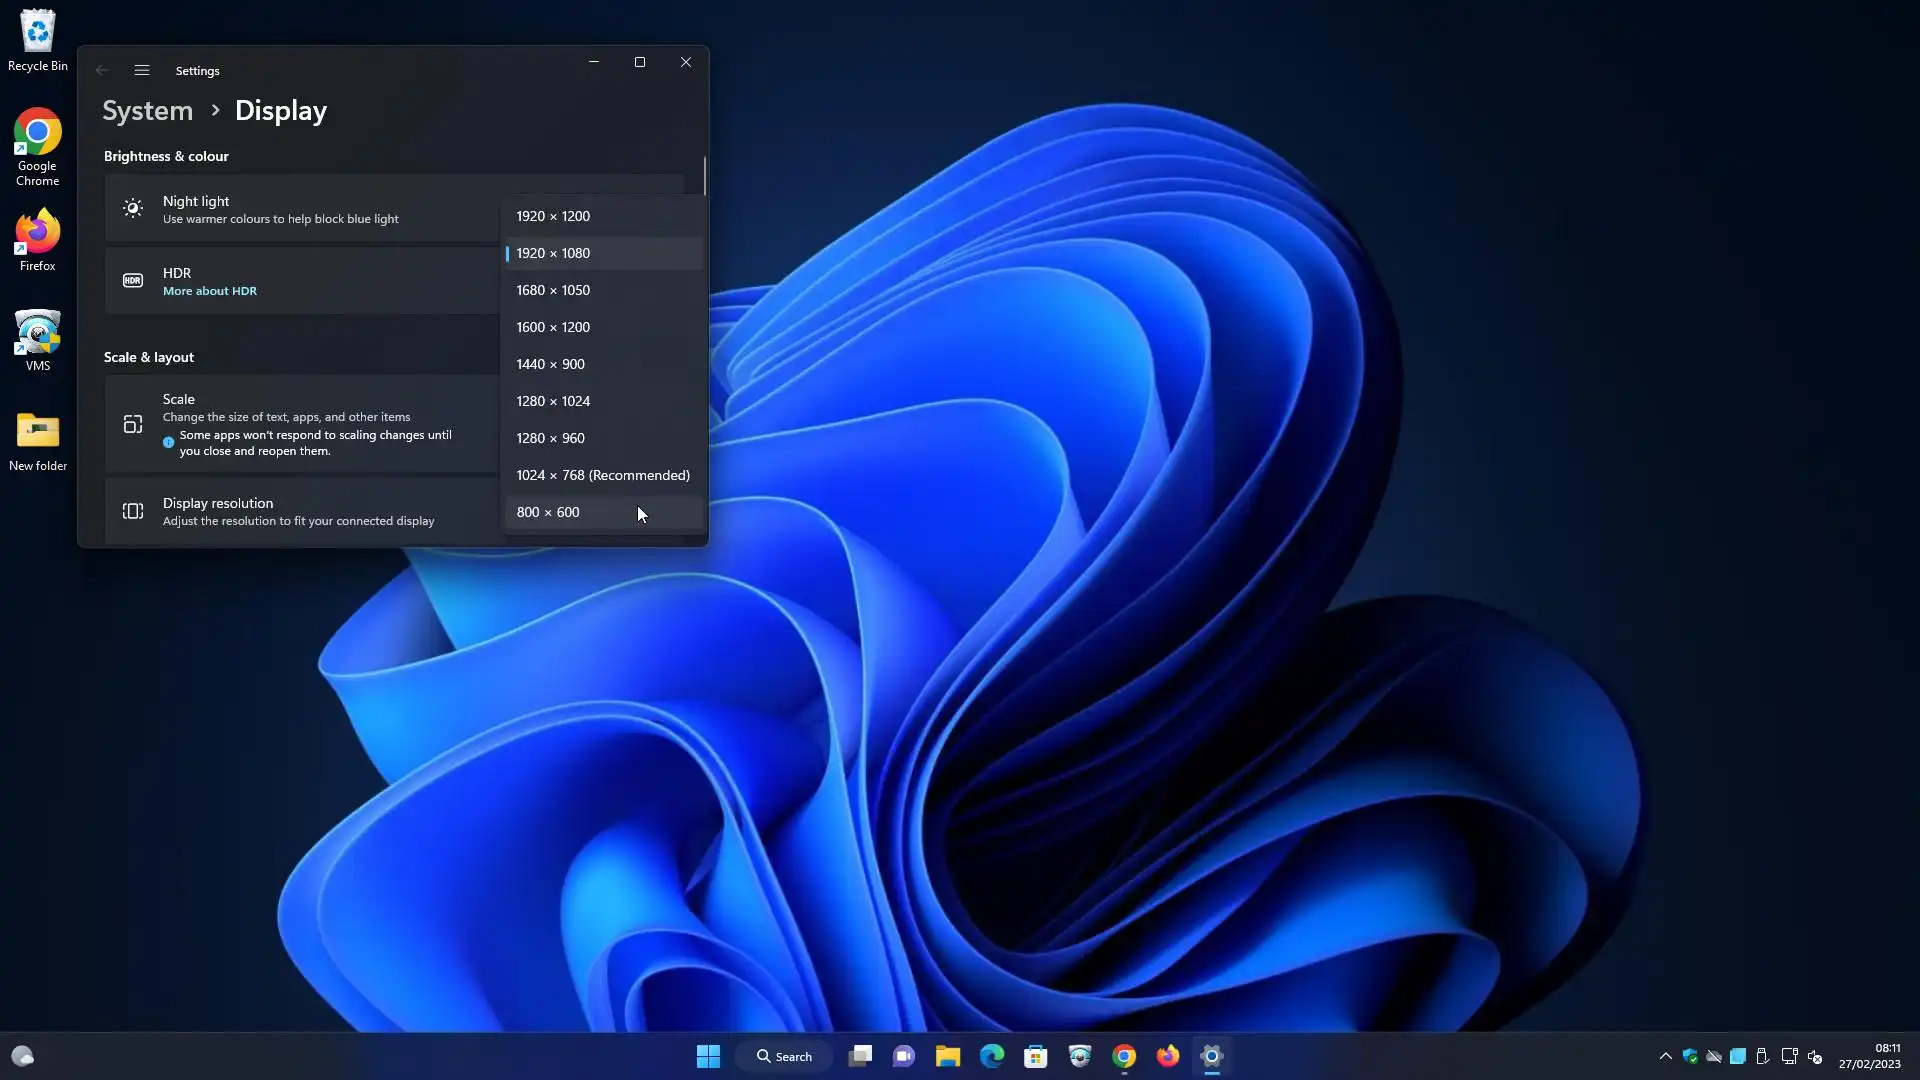Open the New folder desktop icon
The width and height of the screenshot is (1920, 1080).
click(x=37, y=440)
